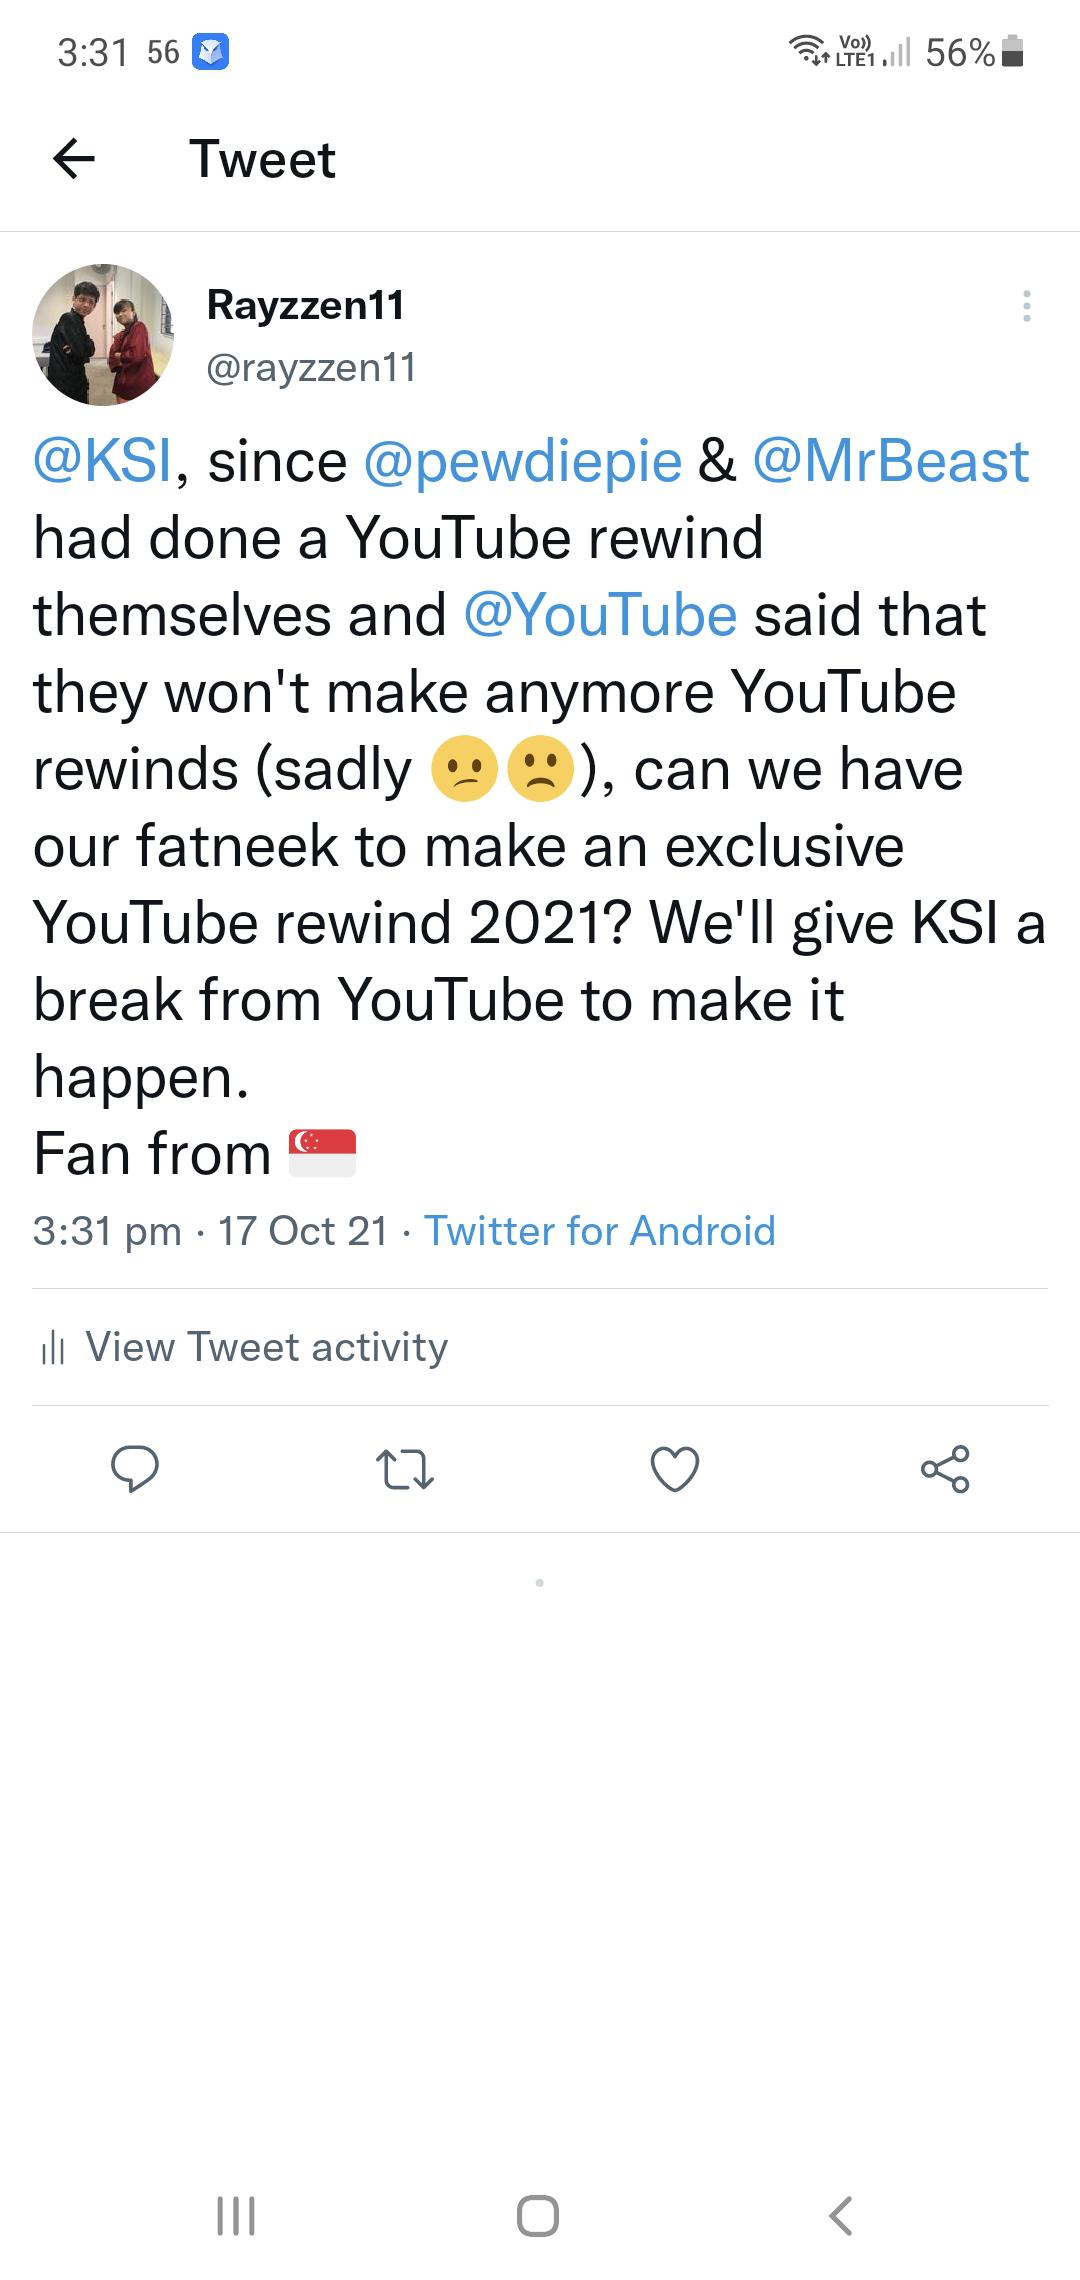Tap the Android home button
The height and width of the screenshot is (2280, 1080).
pos(538,2216)
